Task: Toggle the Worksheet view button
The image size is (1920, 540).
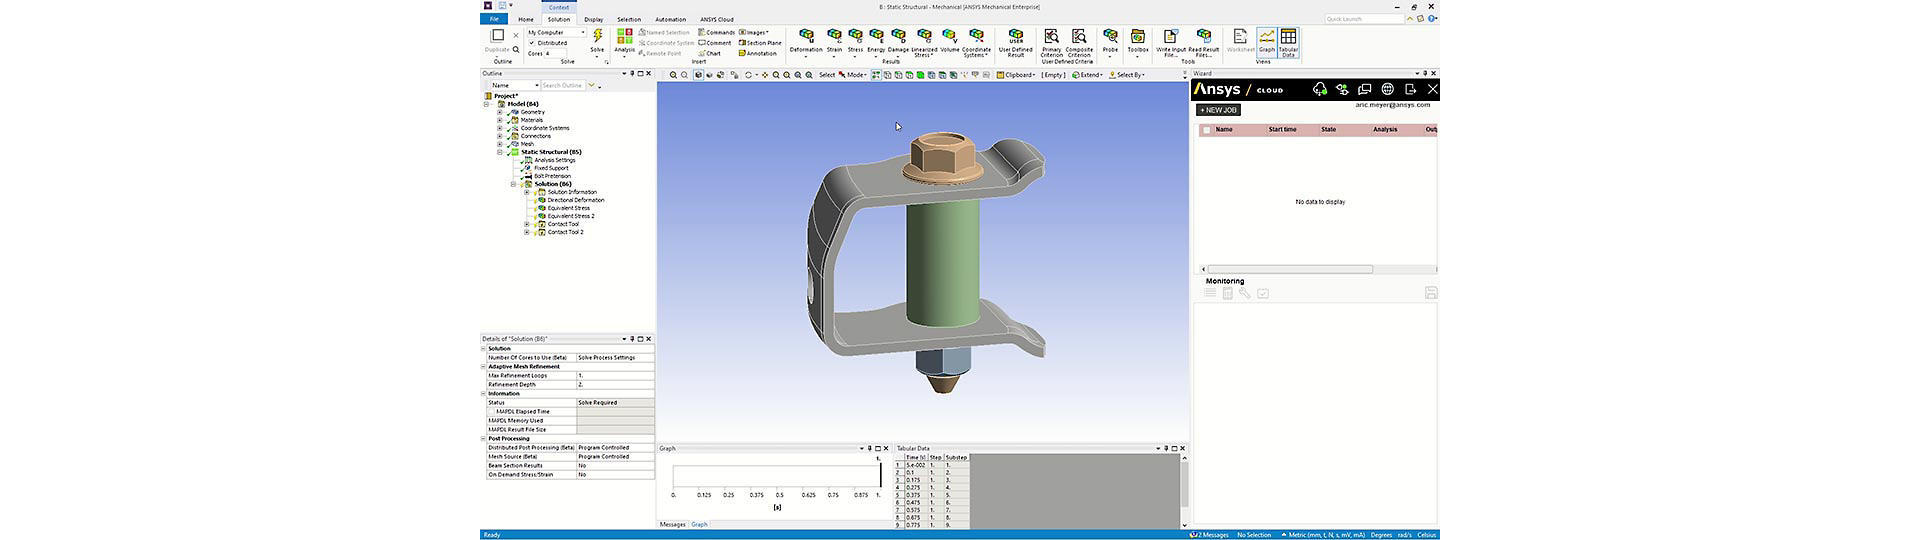Action: (1241, 41)
